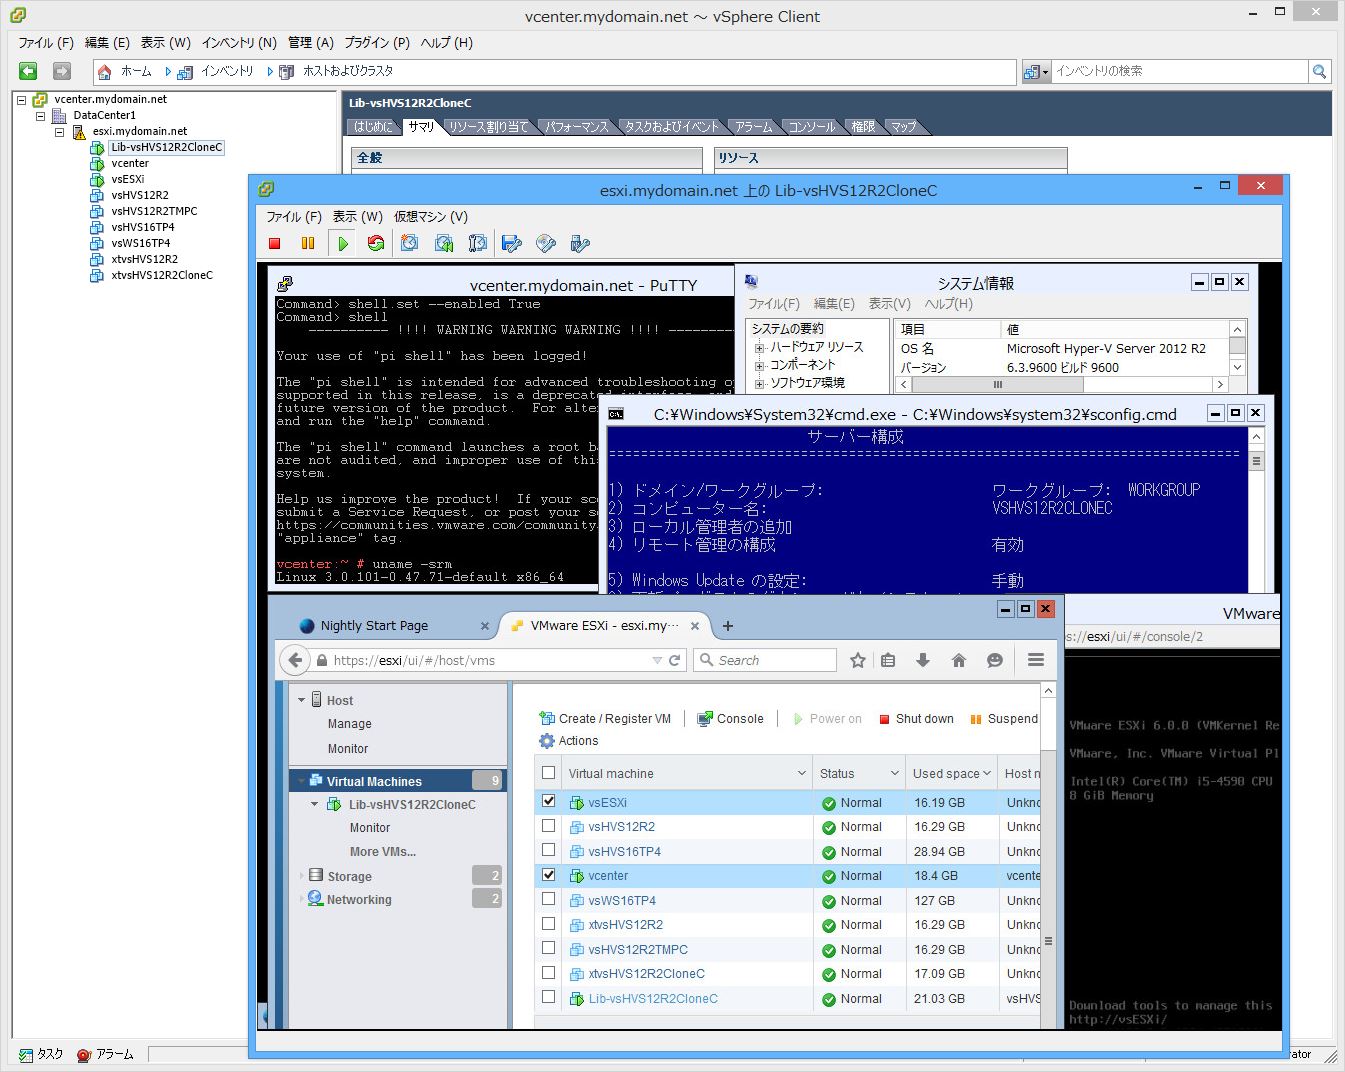The width and height of the screenshot is (1345, 1072).
Task: Click More VMs... in ESXi navigator
Action: [383, 852]
